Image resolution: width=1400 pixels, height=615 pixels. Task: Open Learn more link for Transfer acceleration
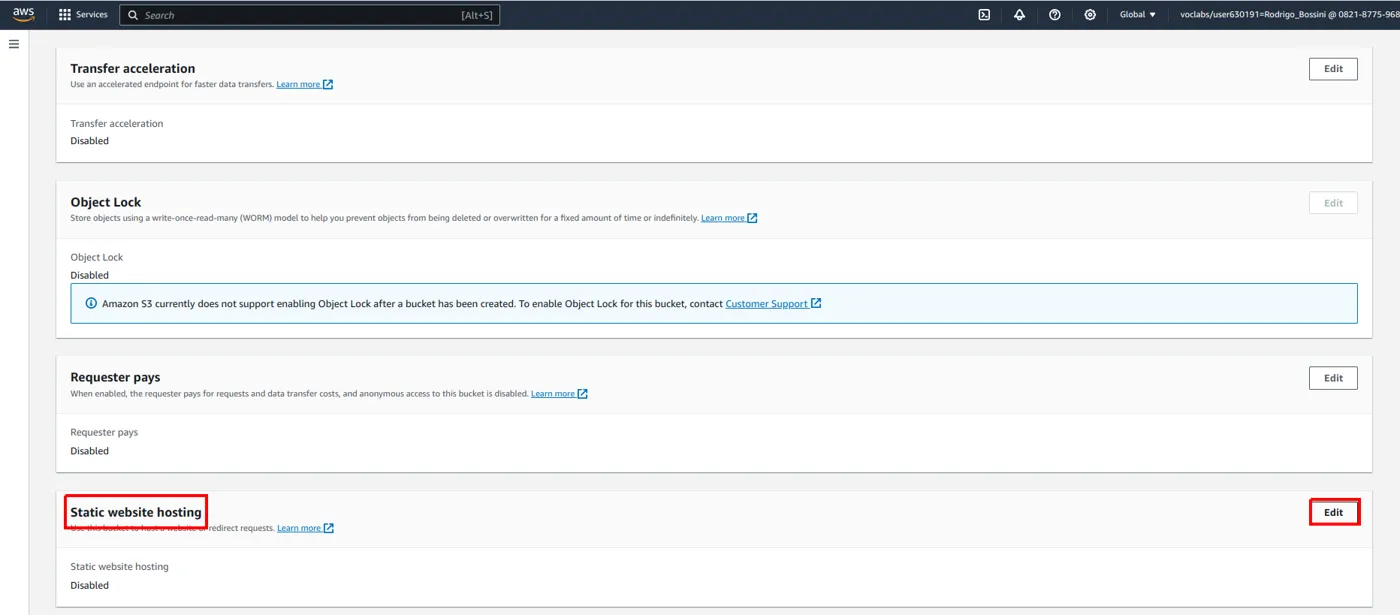pos(305,84)
